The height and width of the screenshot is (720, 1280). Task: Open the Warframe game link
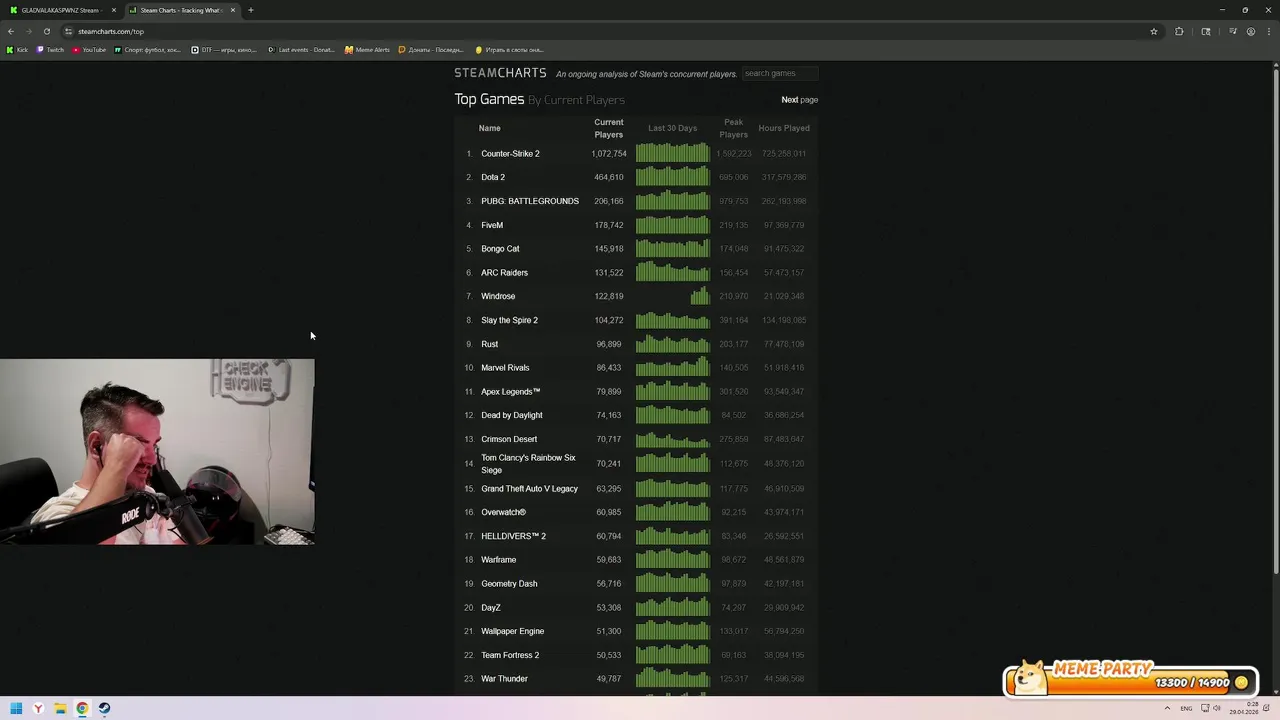tap(498, 560)
